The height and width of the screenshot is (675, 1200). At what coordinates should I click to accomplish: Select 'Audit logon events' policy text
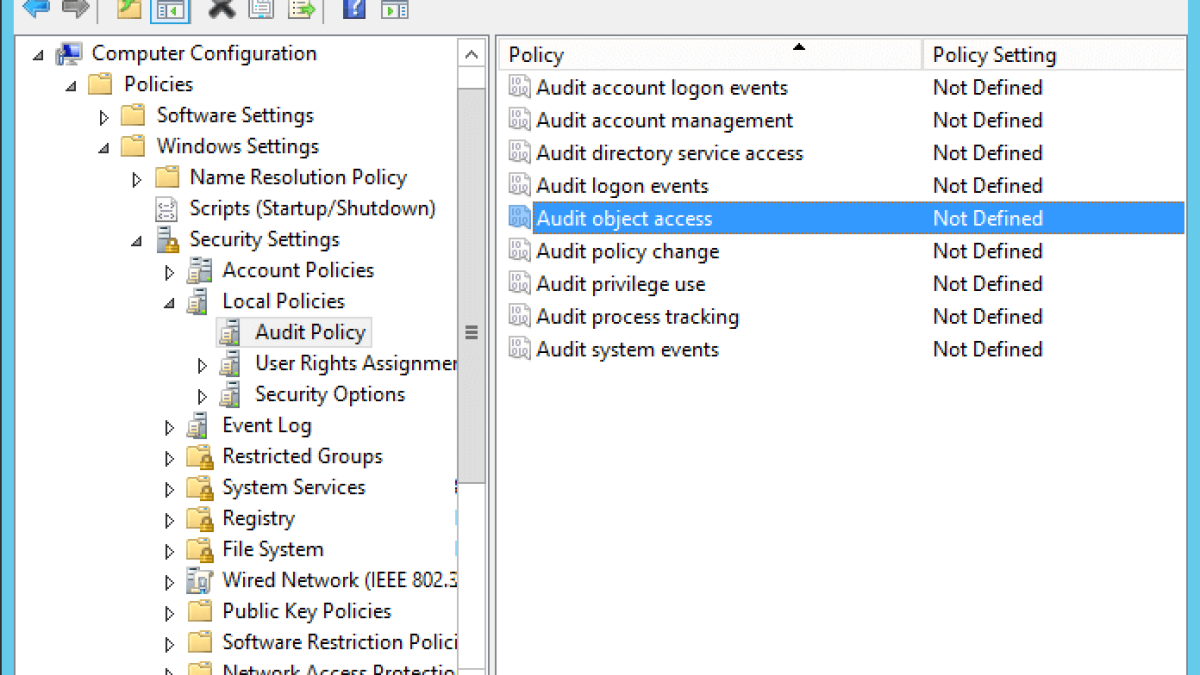pos(622,186)
